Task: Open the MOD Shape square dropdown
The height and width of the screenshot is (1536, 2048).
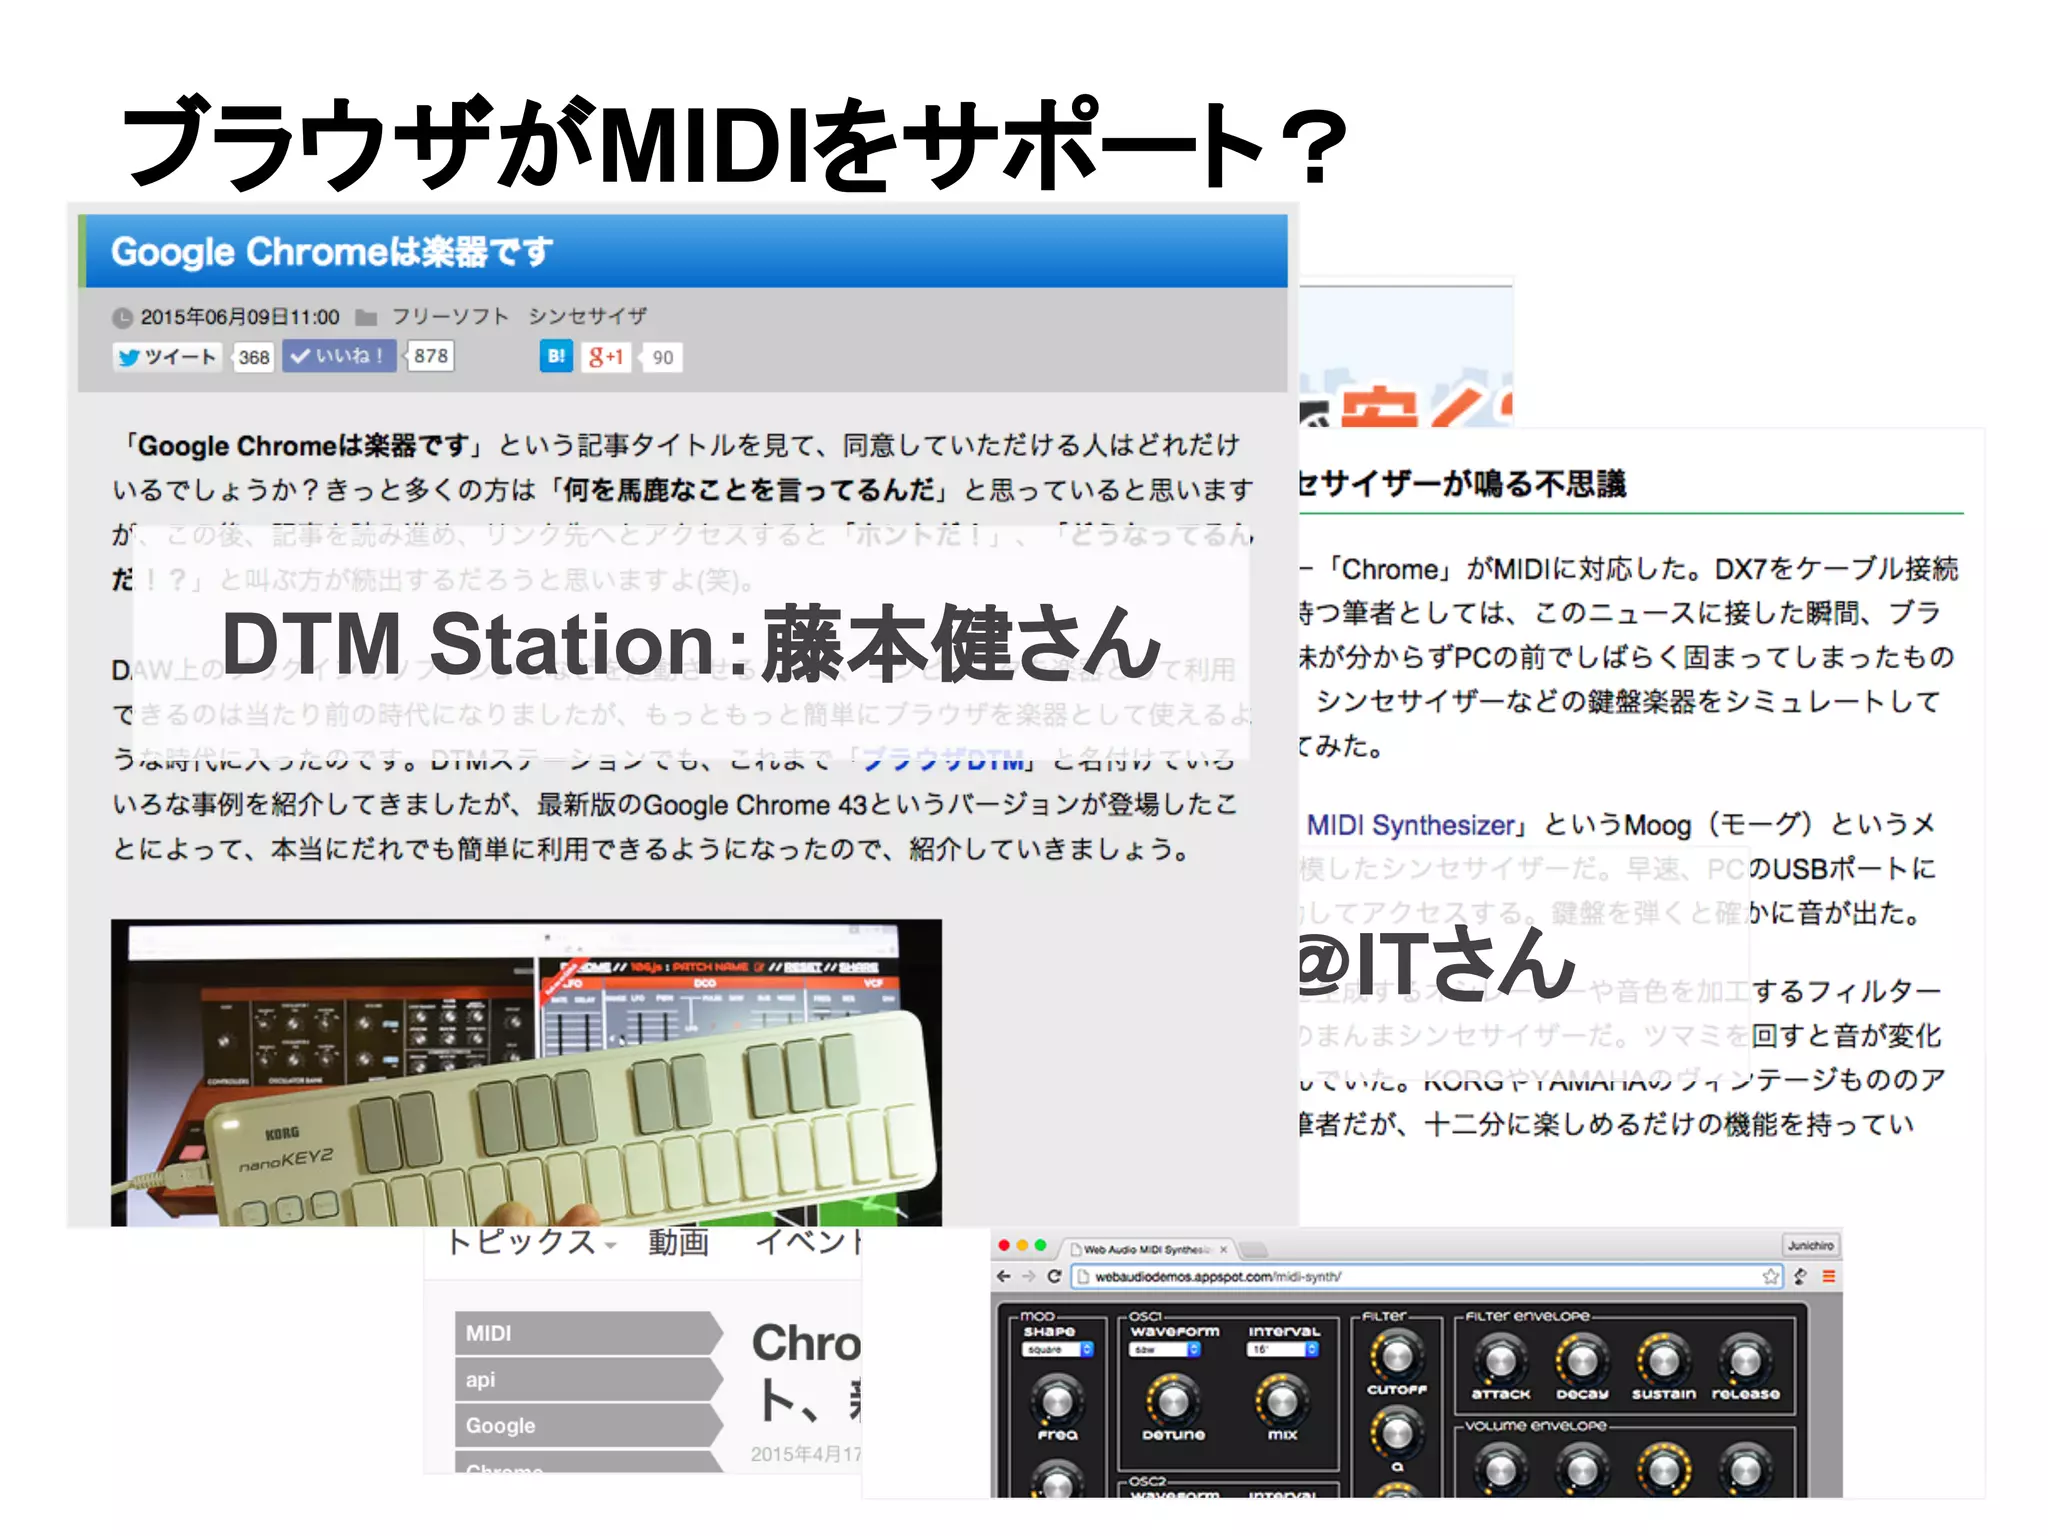Action: coord(1059,1350)
